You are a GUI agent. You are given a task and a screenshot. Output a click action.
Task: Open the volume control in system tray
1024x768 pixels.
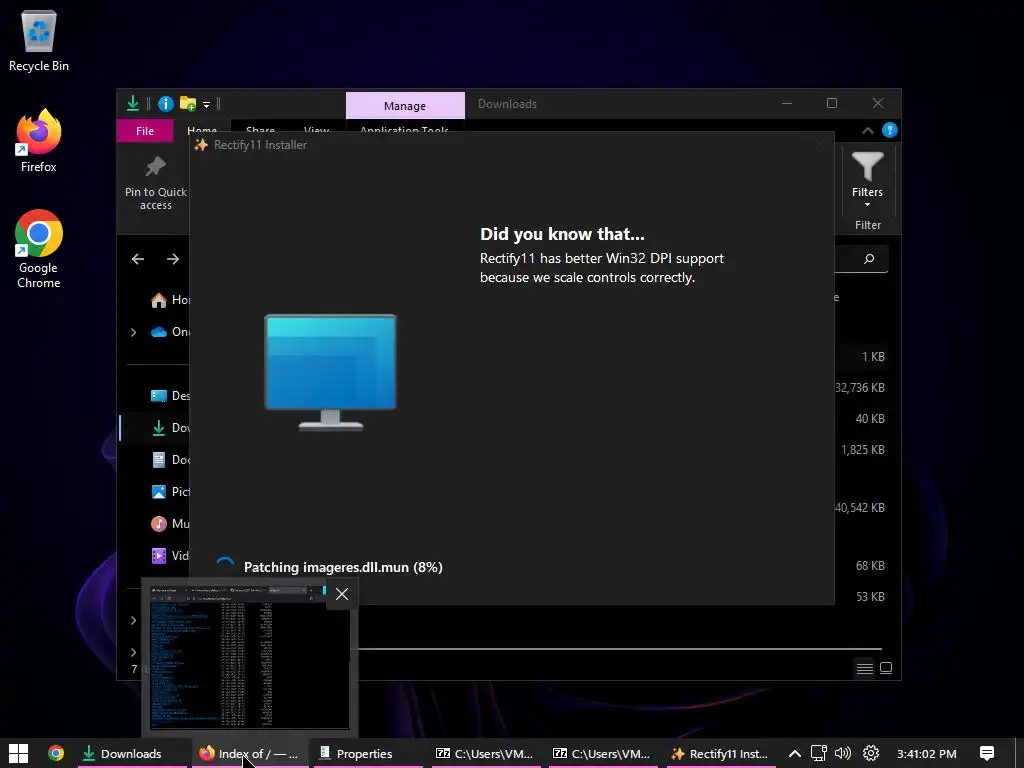tap(843, 754)
